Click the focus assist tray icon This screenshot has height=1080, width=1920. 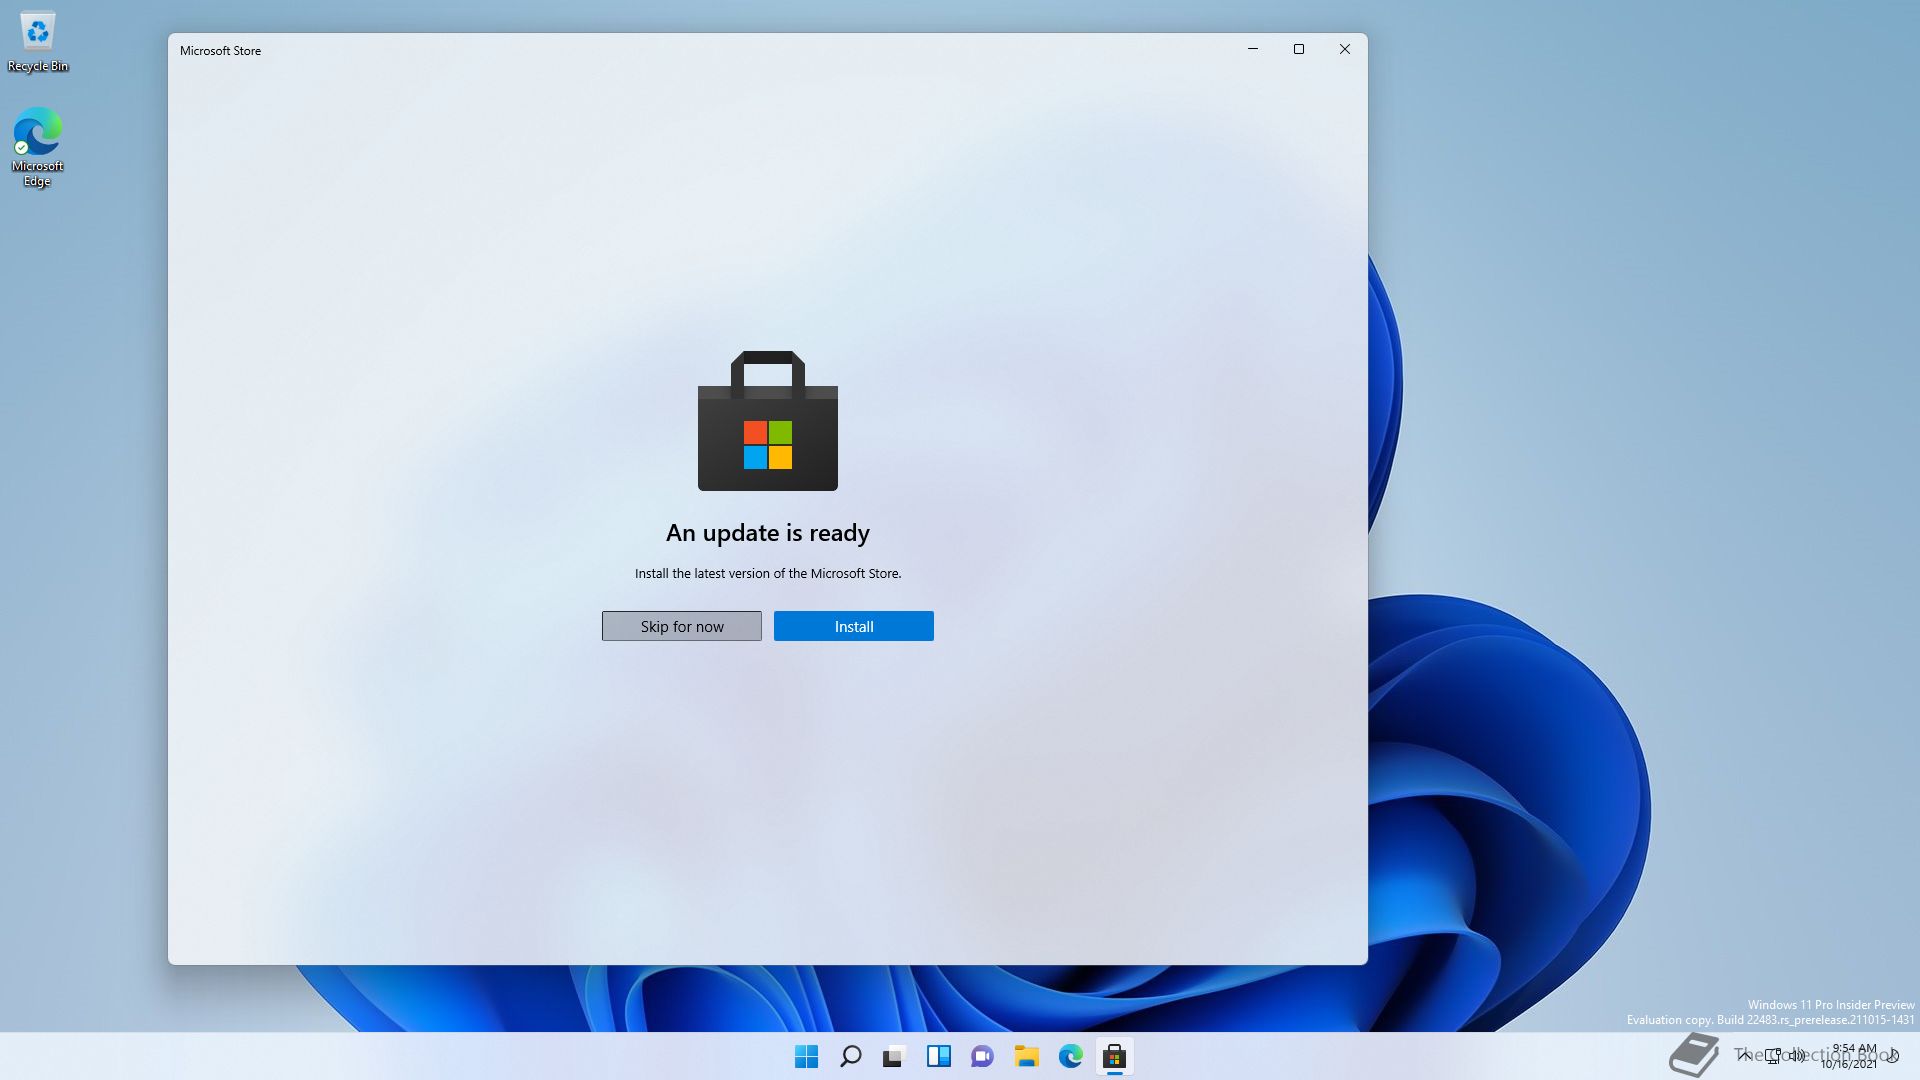1893,1055
